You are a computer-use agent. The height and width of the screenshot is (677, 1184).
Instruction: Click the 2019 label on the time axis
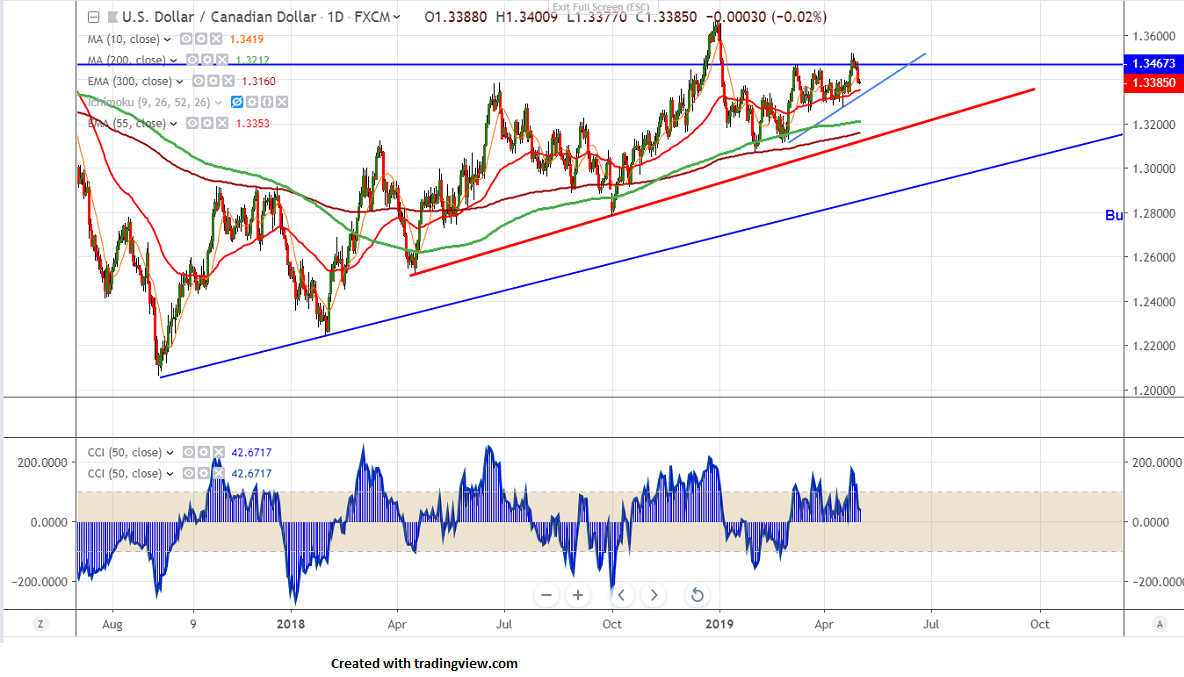[x=719, y=624]
